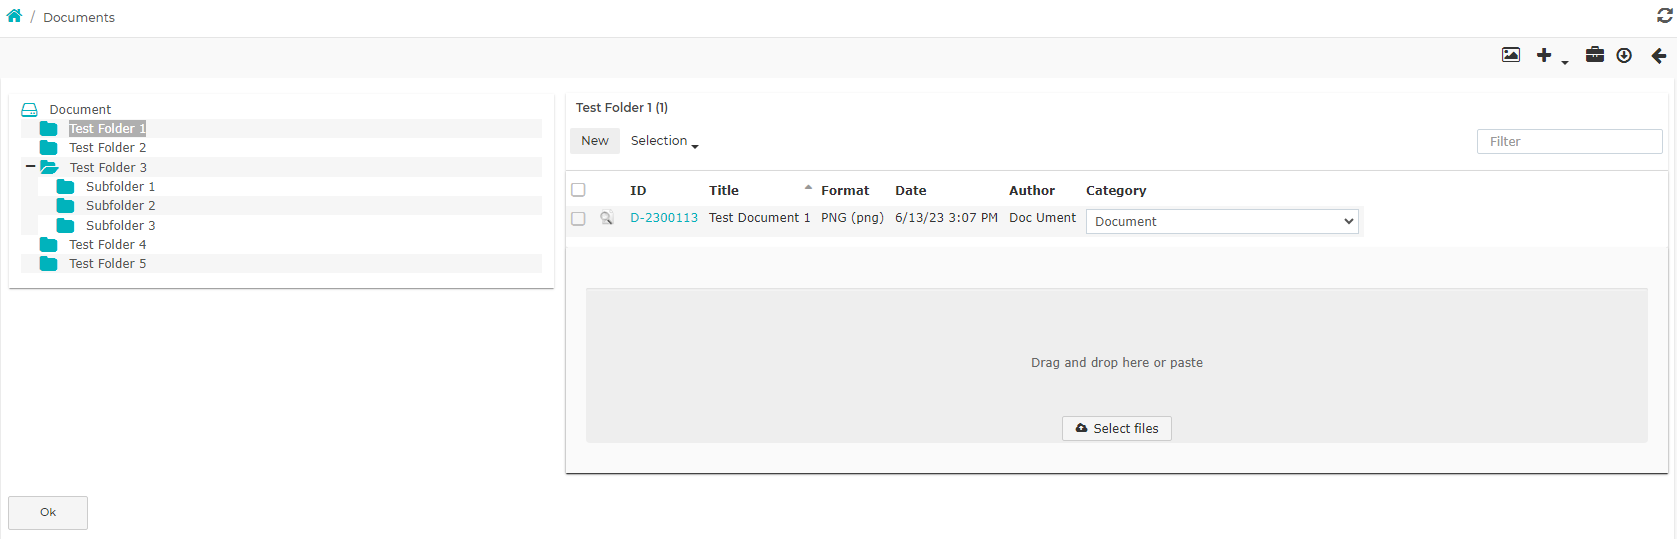Click the back arrow icon
This screenshot has width=1677, height=539.
click(x=1658, y=55)
